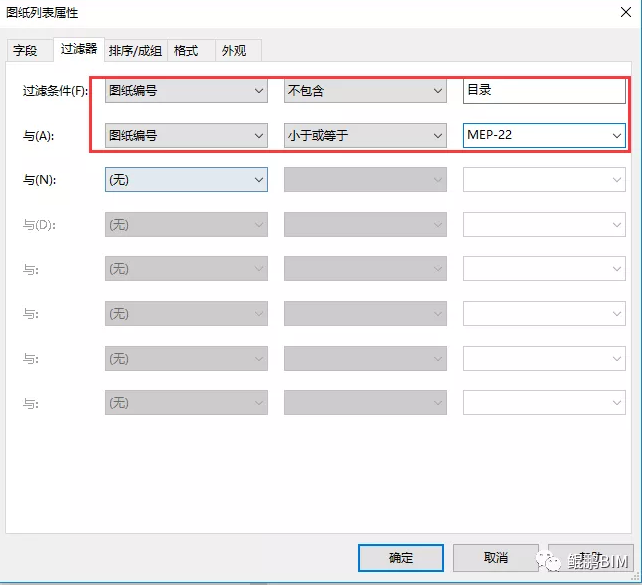
Task: Expand the 过滤条件(F) field dropdown showing 图纸编号
Action: (x=186, y=91)
